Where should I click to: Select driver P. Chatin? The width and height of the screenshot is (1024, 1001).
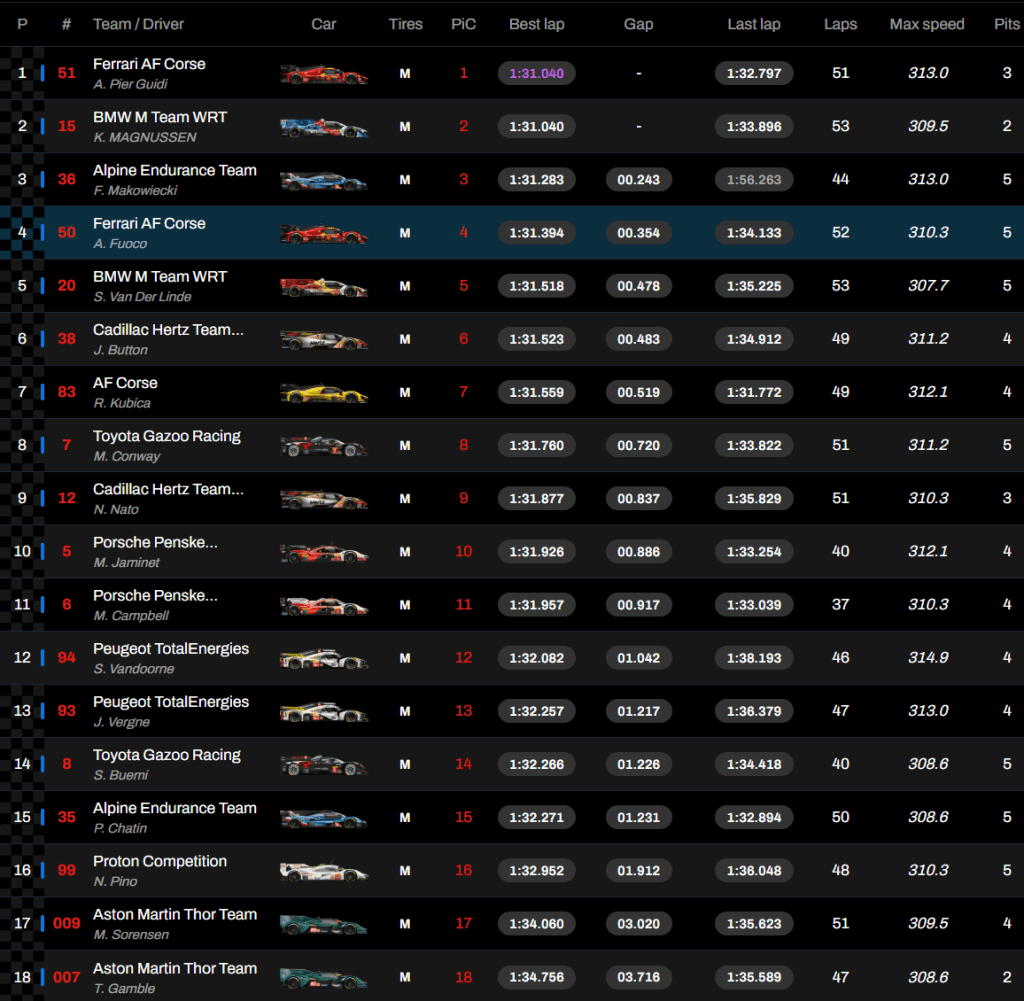pyautogui.click(x=120, y=829)
